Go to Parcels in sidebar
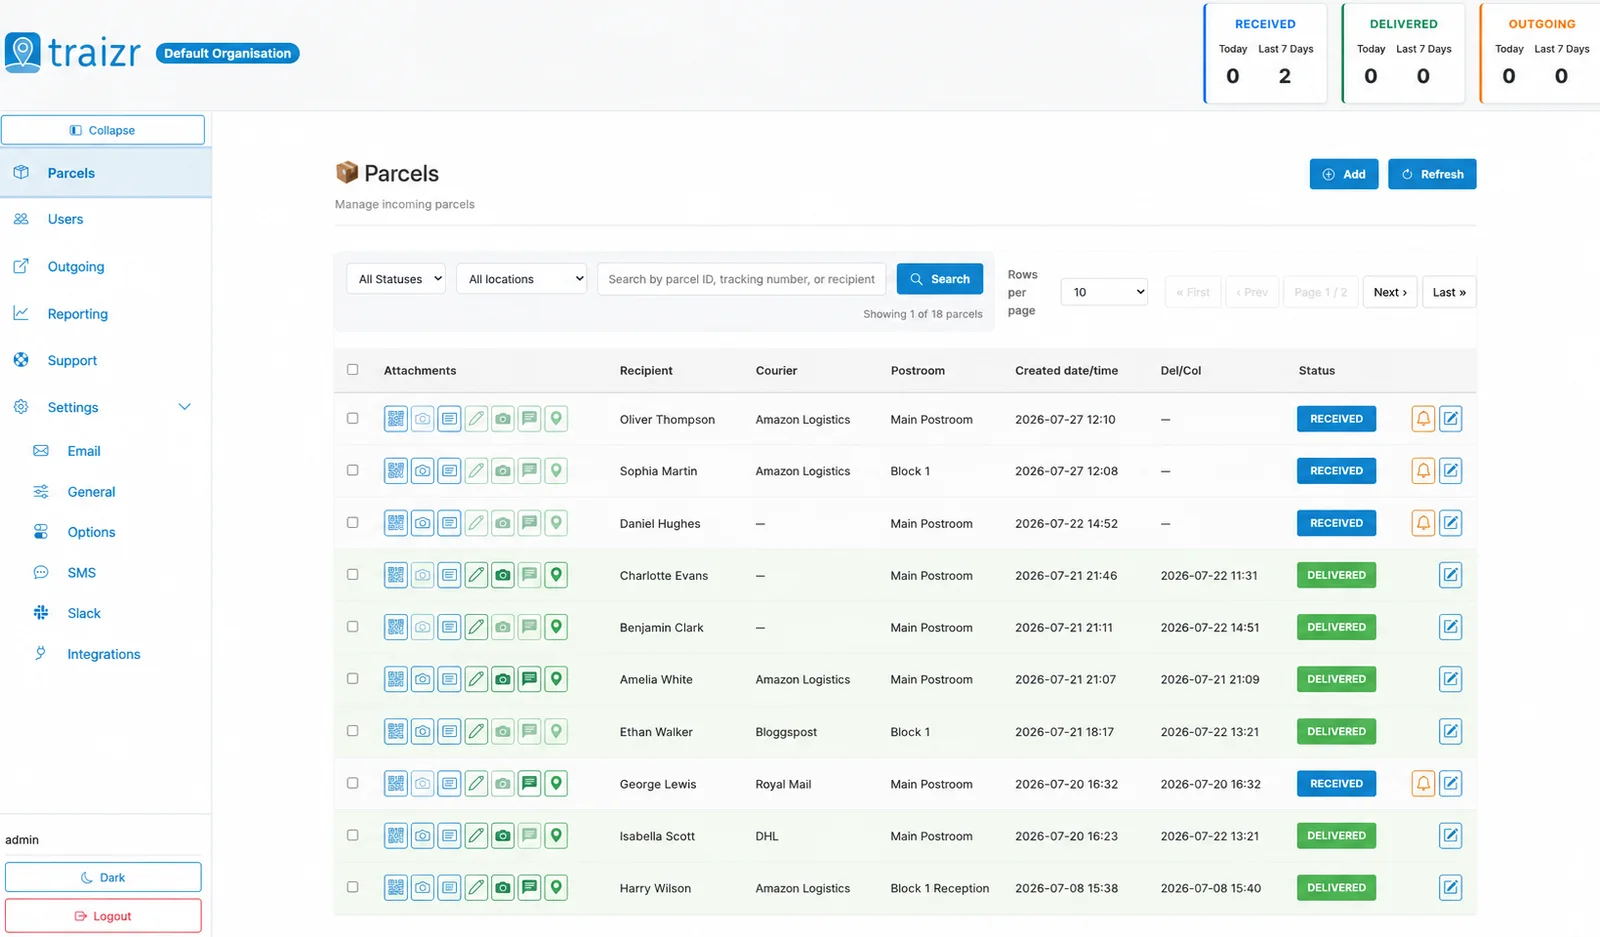This screenshot has height=937, width=1600. pyautogui.click(x=105, y=173)
